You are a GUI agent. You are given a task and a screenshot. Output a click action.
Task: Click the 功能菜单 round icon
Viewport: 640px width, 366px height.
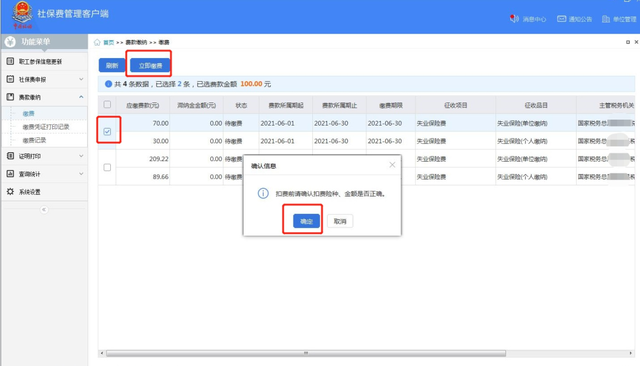(x=10, y=41)
